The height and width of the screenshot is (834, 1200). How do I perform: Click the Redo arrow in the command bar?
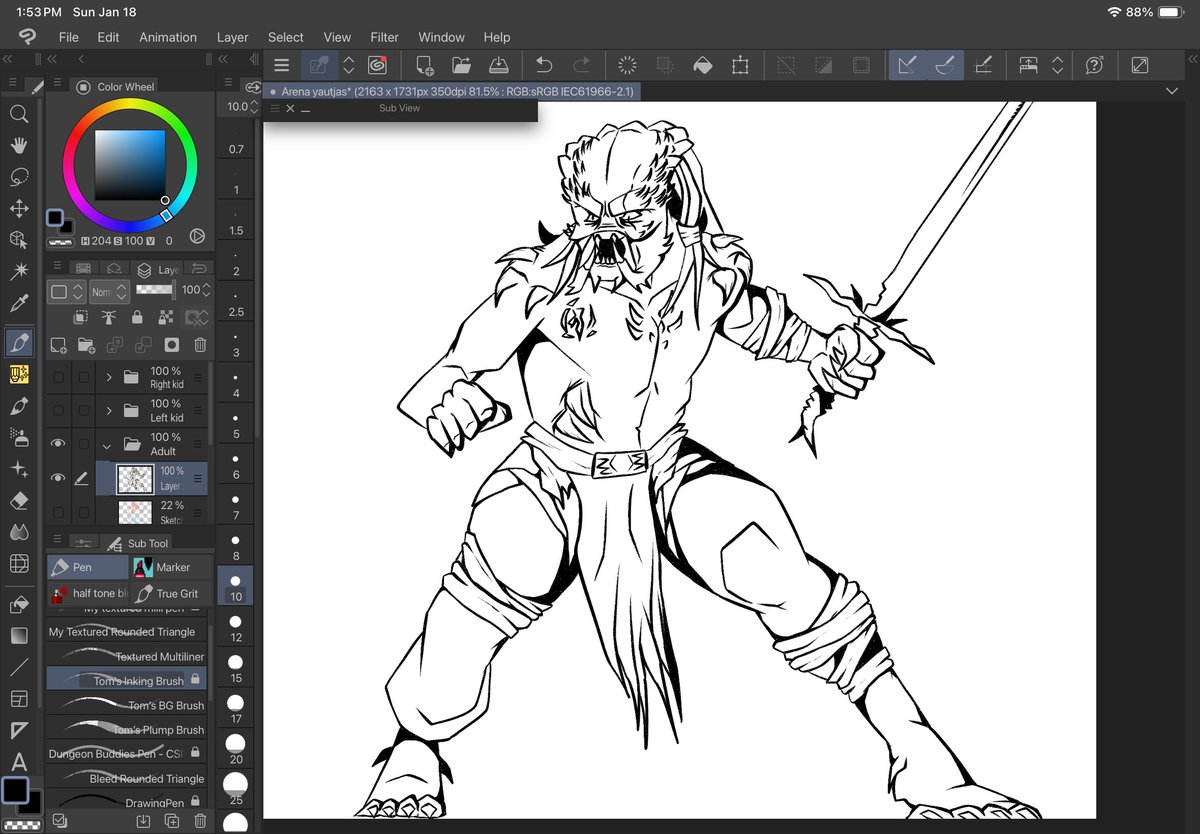point(581,65)
